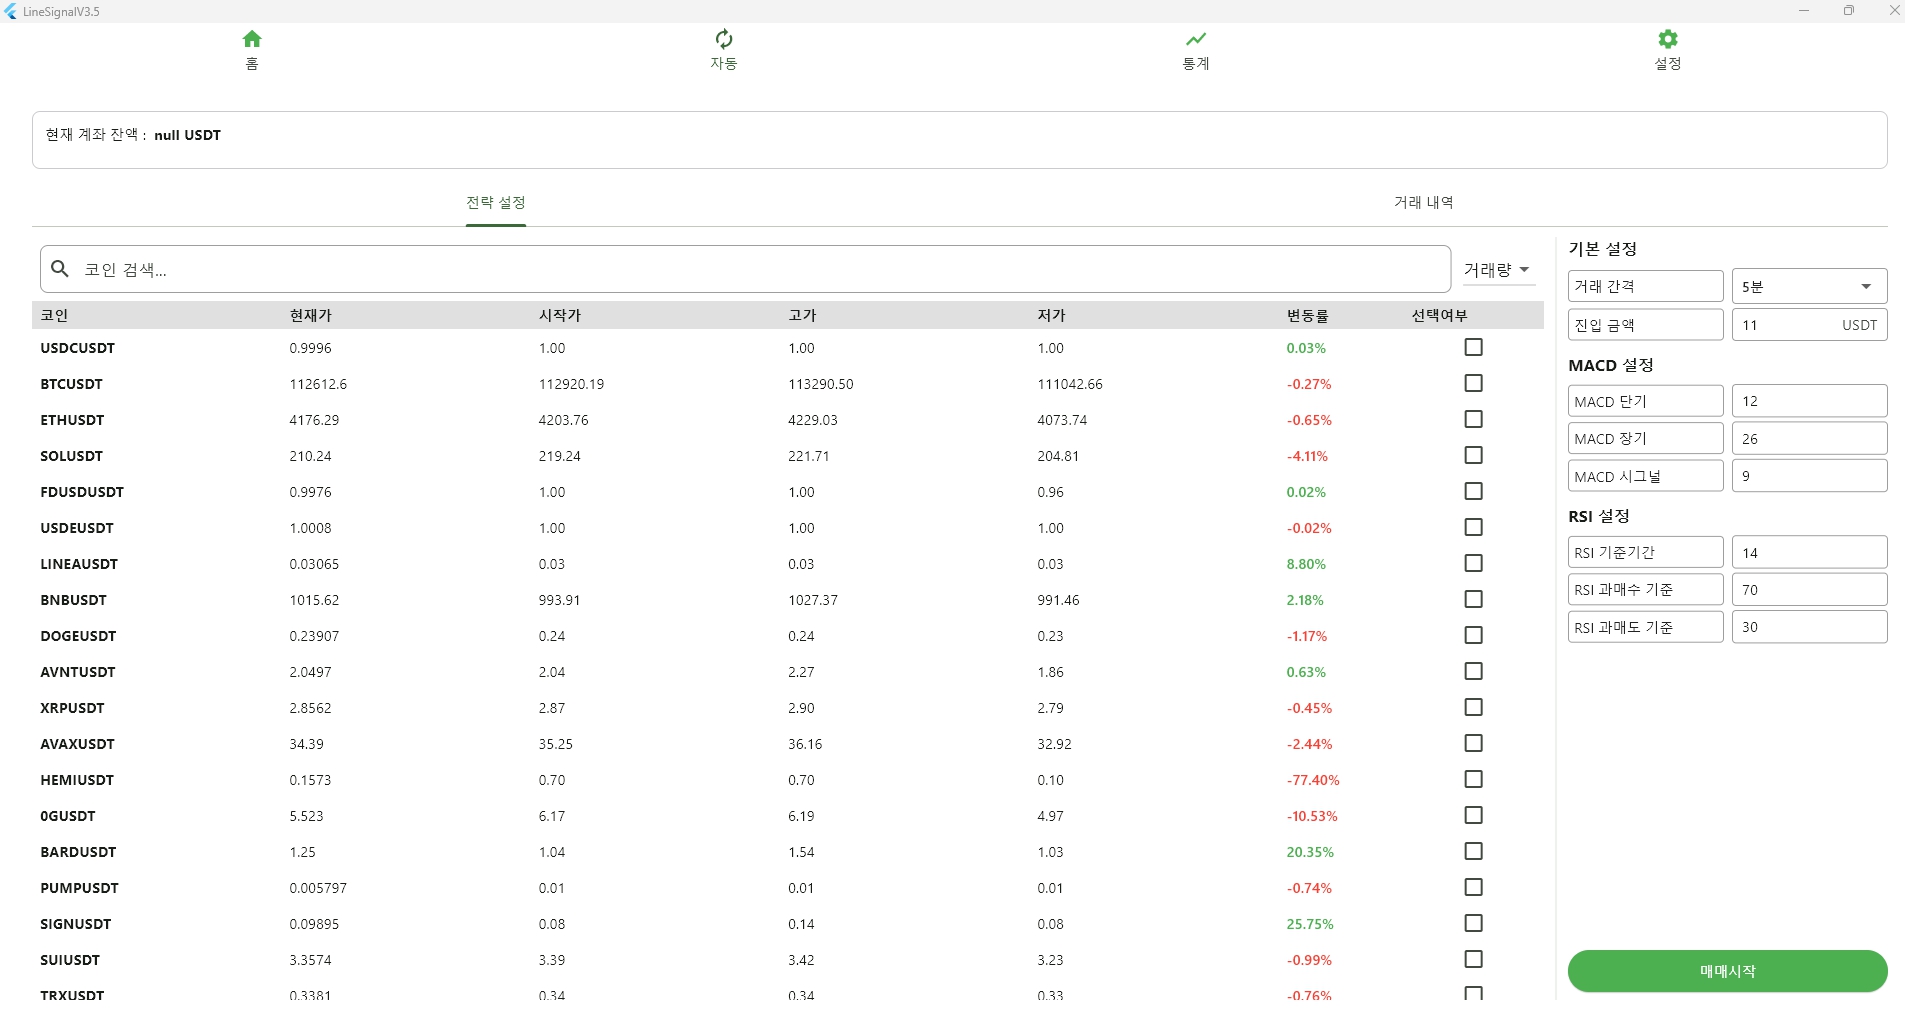Image resolution: width=1905 pixels, height=1029 pixels.
Task: Click the LineSignal app logo in title bar
Action: [x=11, y=11]
